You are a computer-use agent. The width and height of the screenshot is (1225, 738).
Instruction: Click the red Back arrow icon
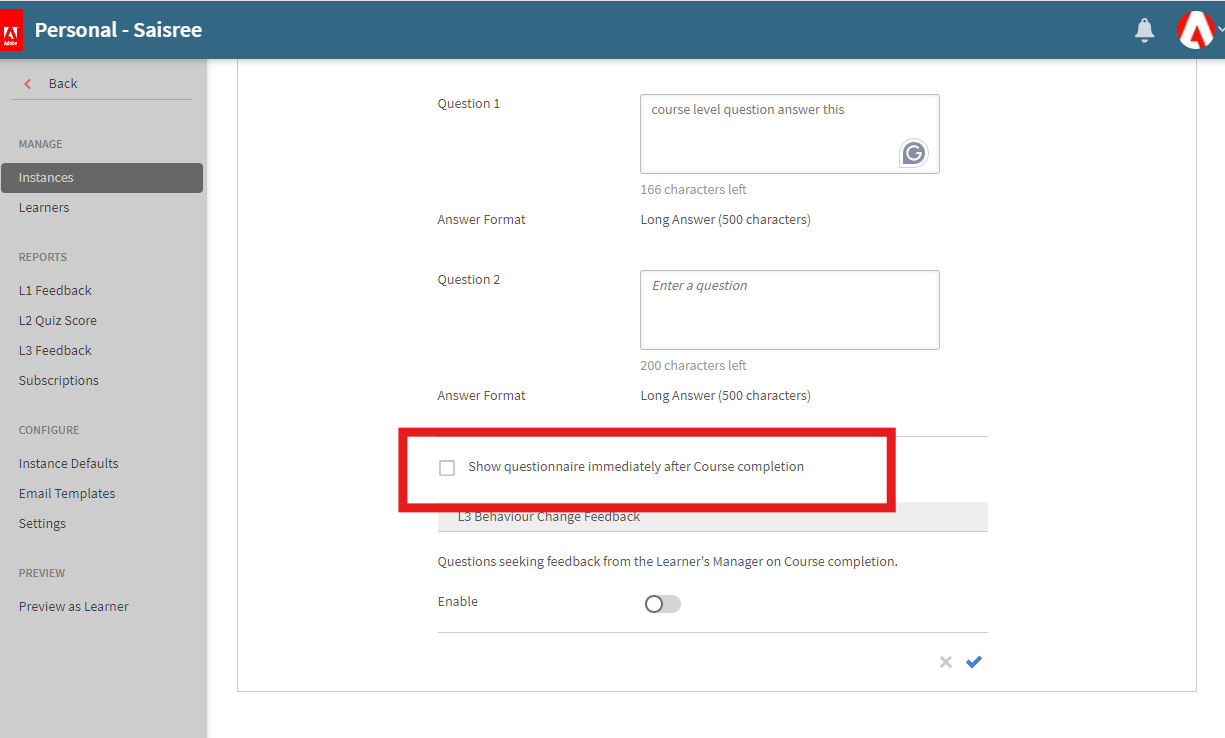tap(28, 84)
